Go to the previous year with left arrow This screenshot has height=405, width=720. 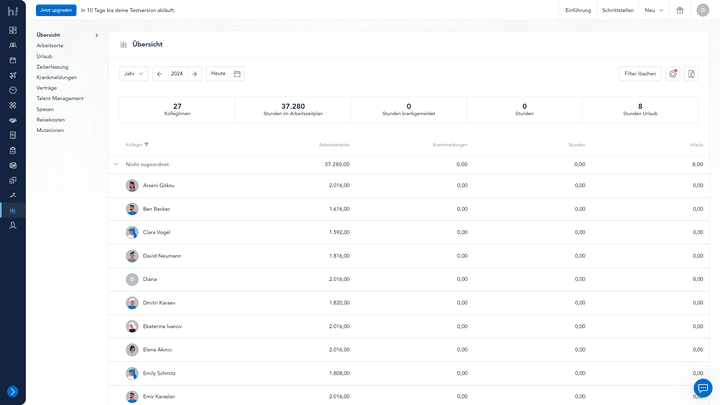pos(160,74)
